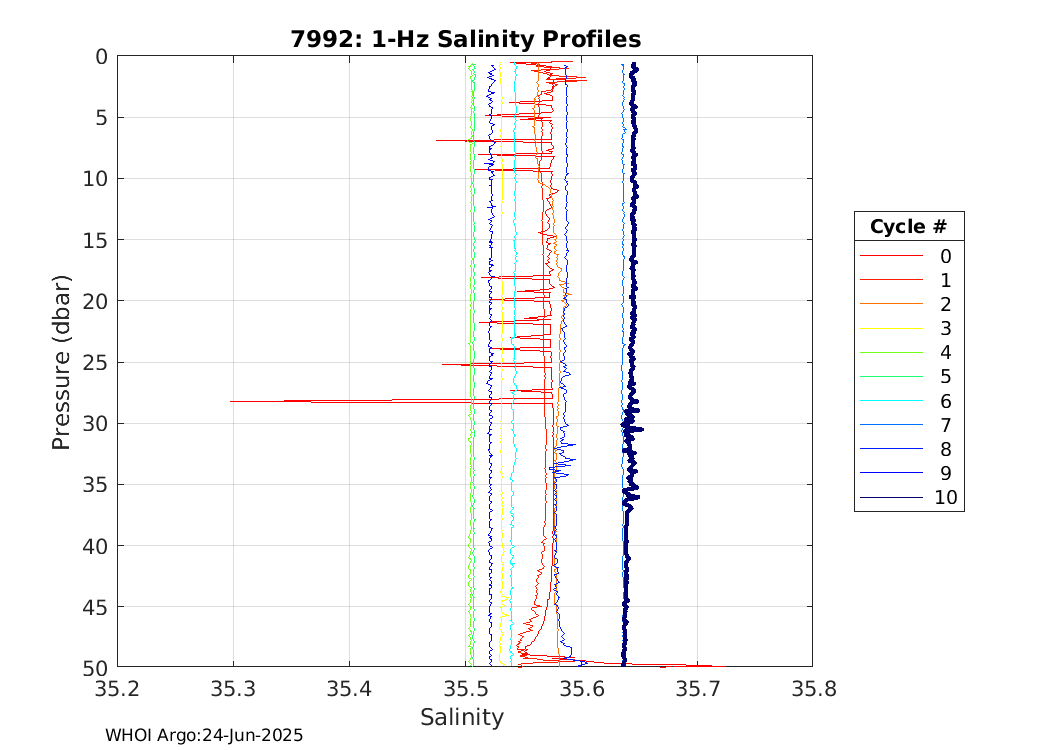Viewport: 1050px width, 750px height.
Task: Click the 'Cycle #' legend title
Action: tap(908, 226)
